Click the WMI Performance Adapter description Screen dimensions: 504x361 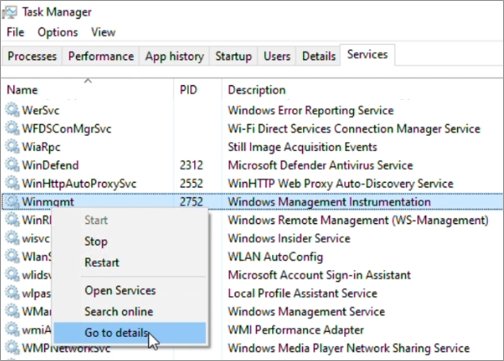click(x=296, y=330)
